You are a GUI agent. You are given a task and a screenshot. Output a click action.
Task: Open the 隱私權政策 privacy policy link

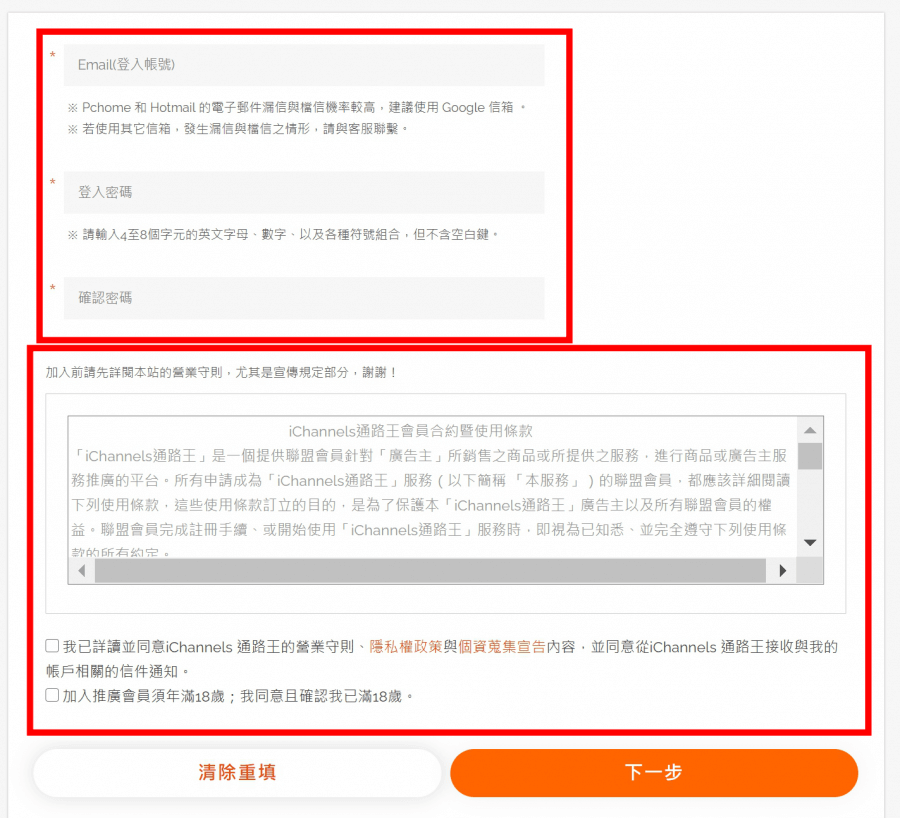(x=406, y=647)
